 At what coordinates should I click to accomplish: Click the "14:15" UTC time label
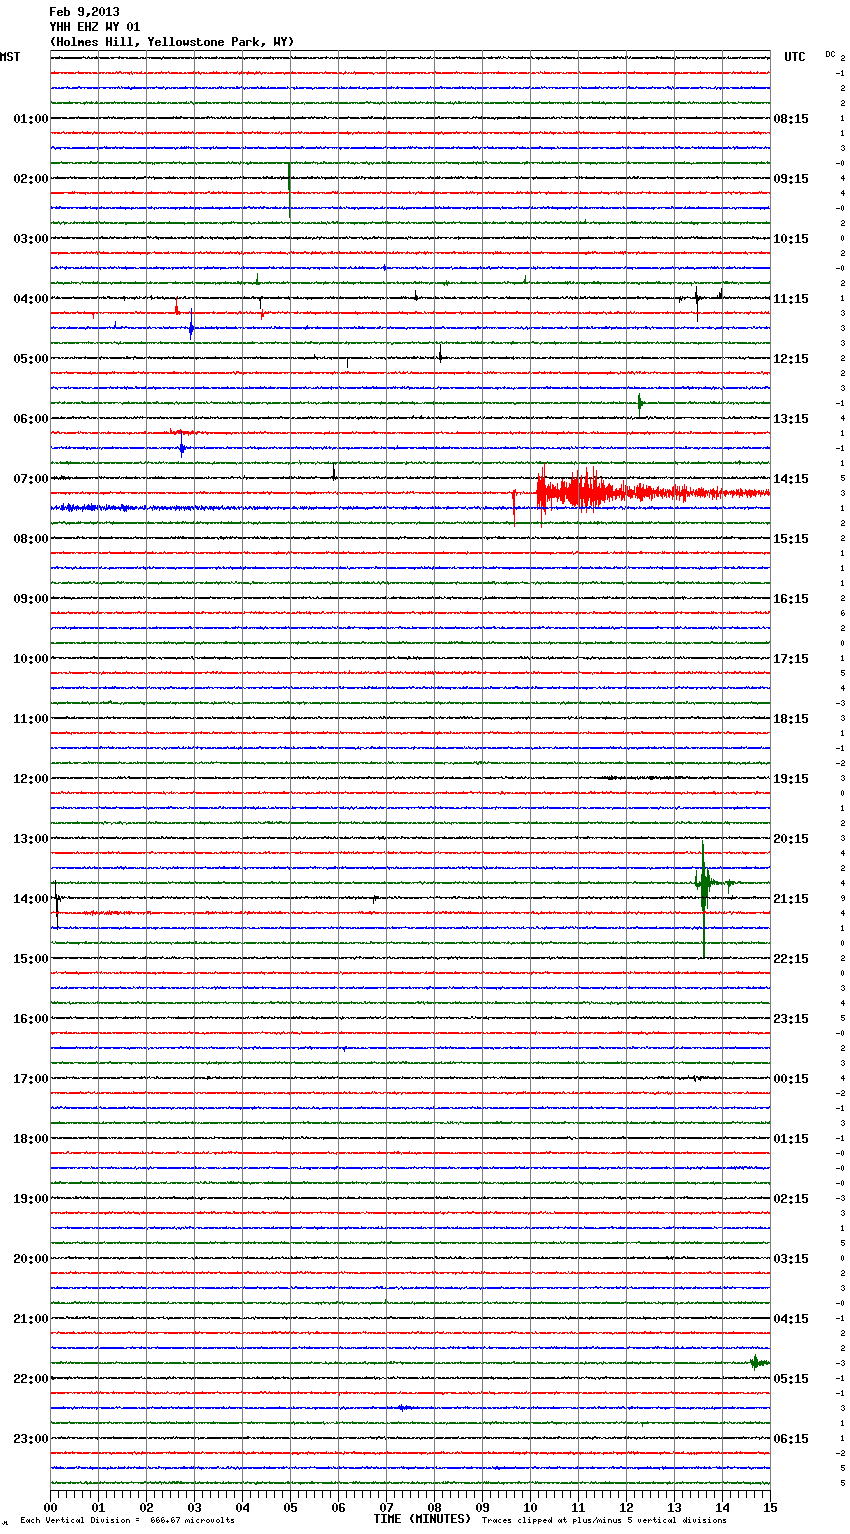click(x=791, y=479)
